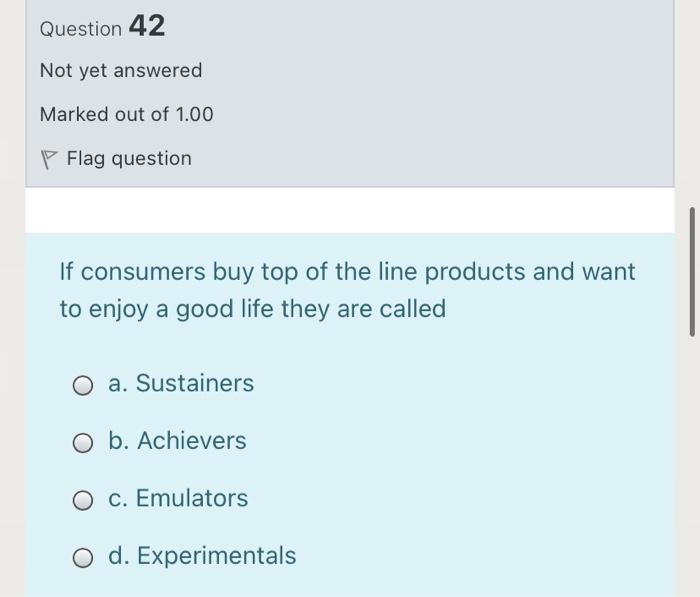Screen dimensions: 700x597
Task: Click the Question heading word
Action: pos(80,29)
